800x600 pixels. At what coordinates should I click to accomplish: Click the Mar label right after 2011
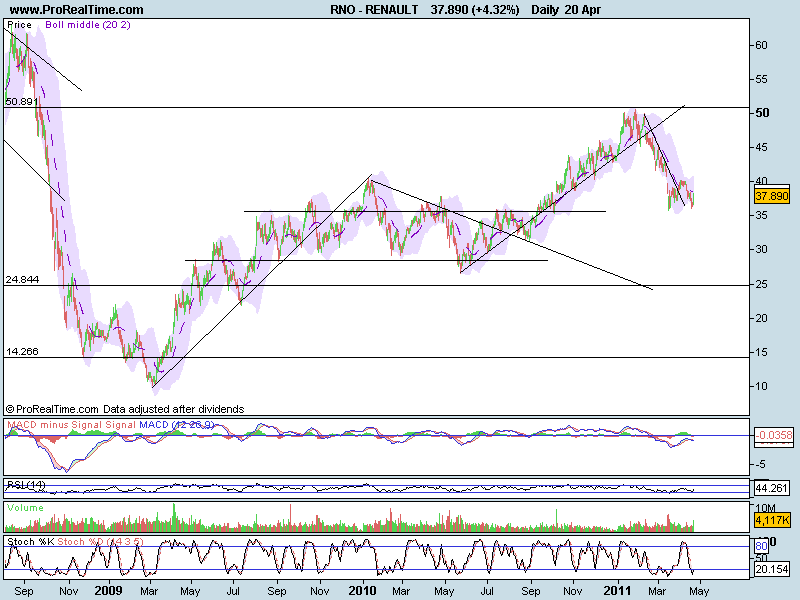pos(657,591)
